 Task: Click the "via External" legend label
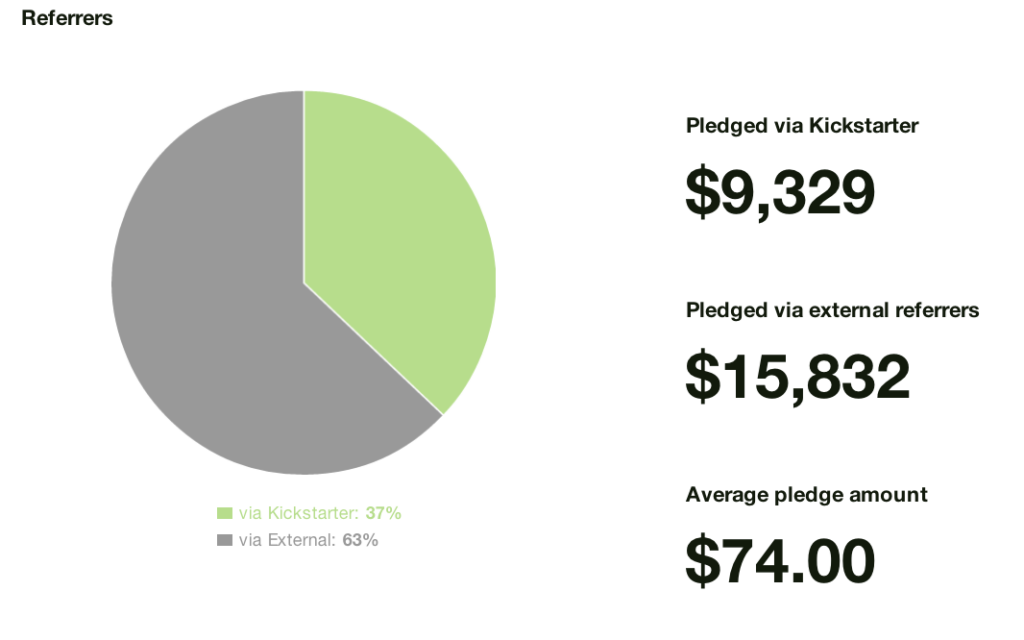point(285,541)
